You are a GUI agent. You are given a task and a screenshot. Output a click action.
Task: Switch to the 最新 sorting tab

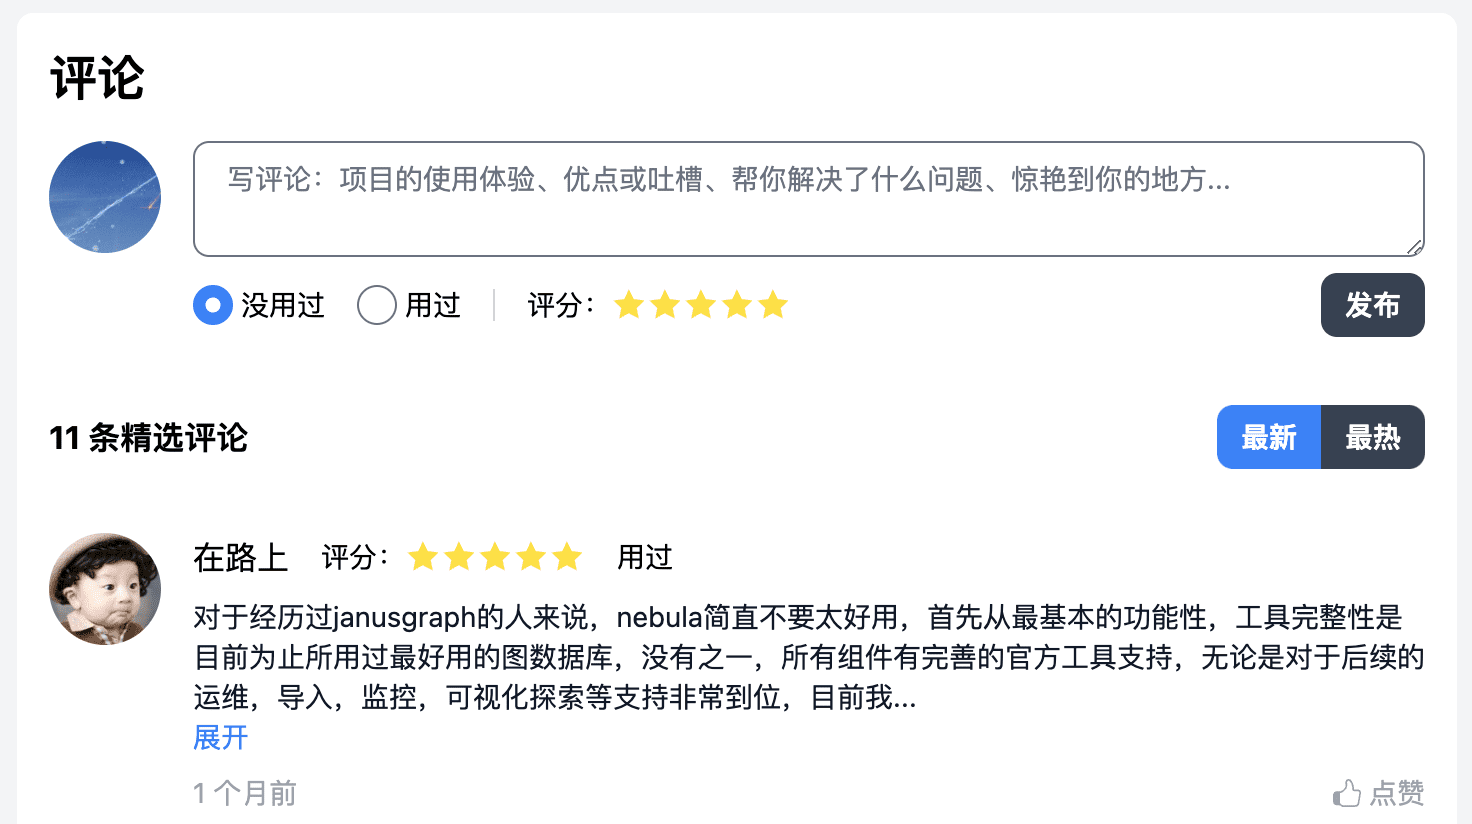click(1269, 437)
